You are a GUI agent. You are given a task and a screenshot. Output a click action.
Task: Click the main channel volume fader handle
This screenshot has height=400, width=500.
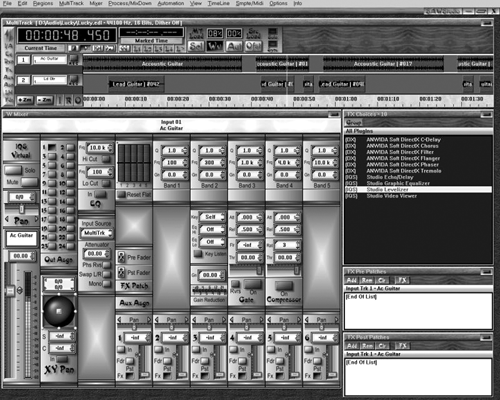pyautogui.click(x=10, y=291)
